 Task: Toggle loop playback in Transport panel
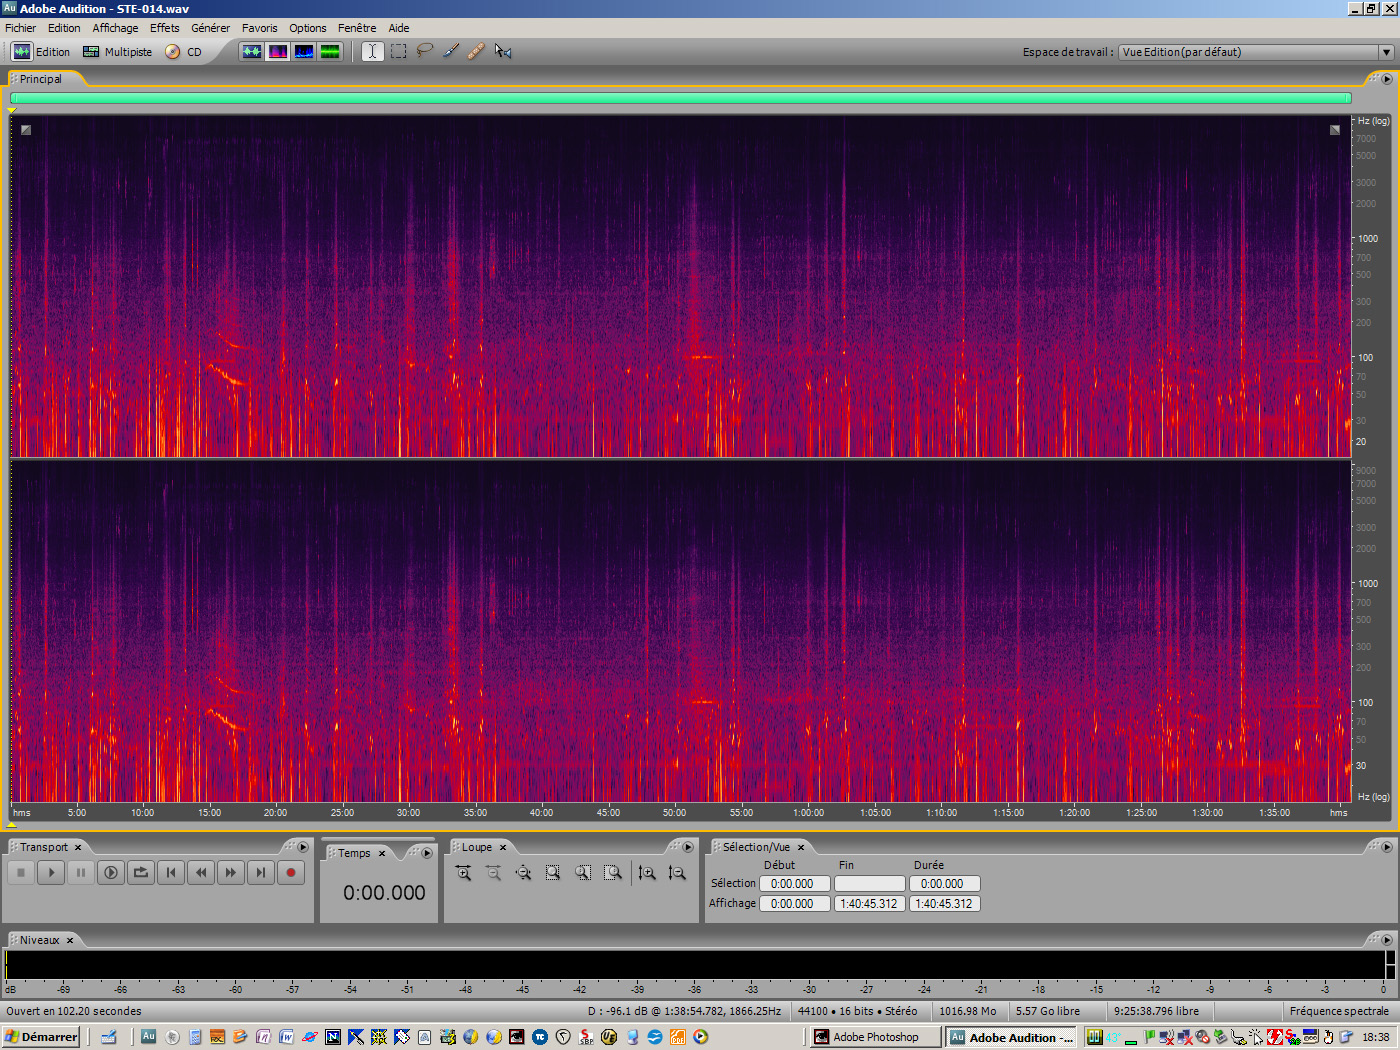(141, 873)
